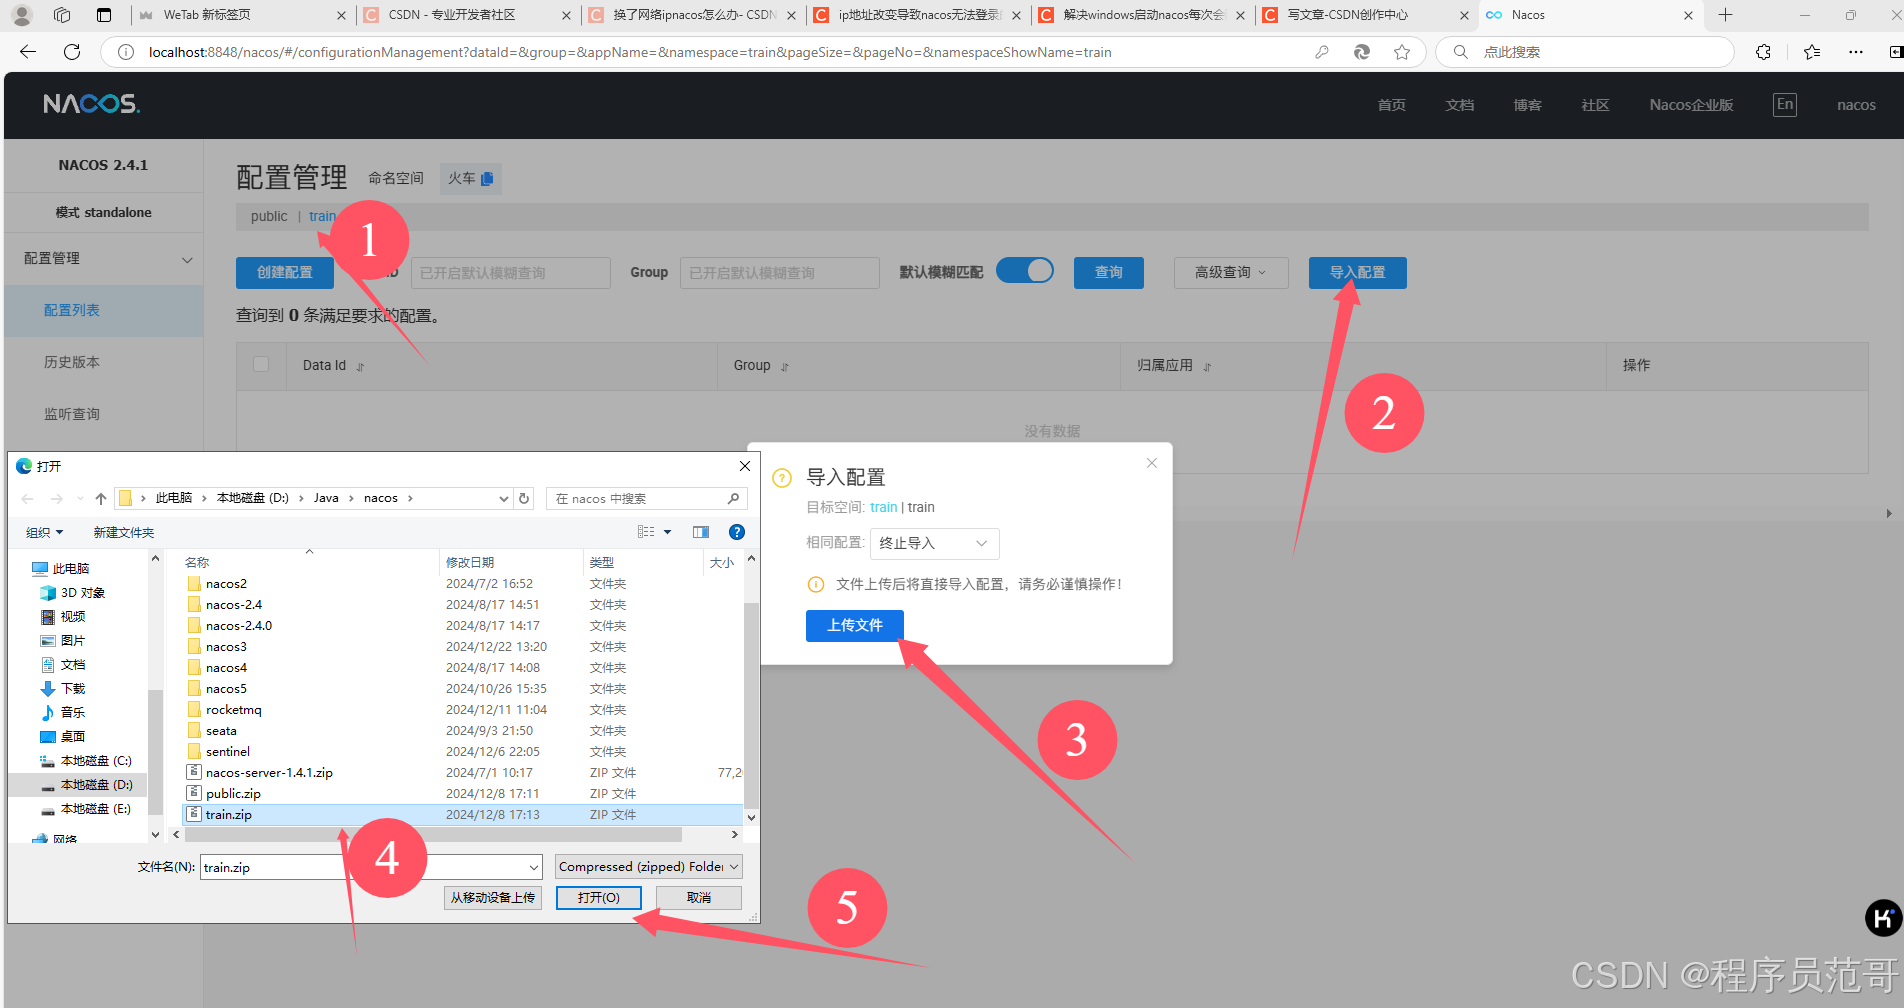
Task: Click horizontal scrollbar in file list
Action: 432,834
